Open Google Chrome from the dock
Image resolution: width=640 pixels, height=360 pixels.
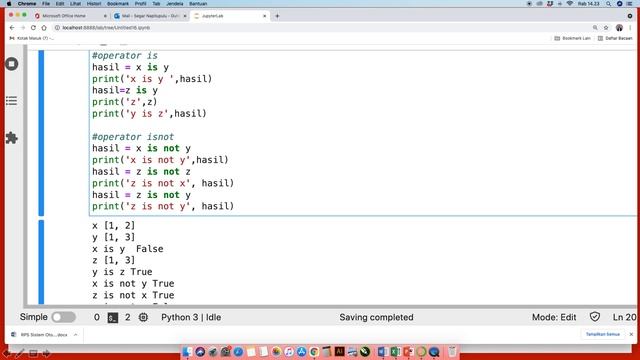[314, 351]
